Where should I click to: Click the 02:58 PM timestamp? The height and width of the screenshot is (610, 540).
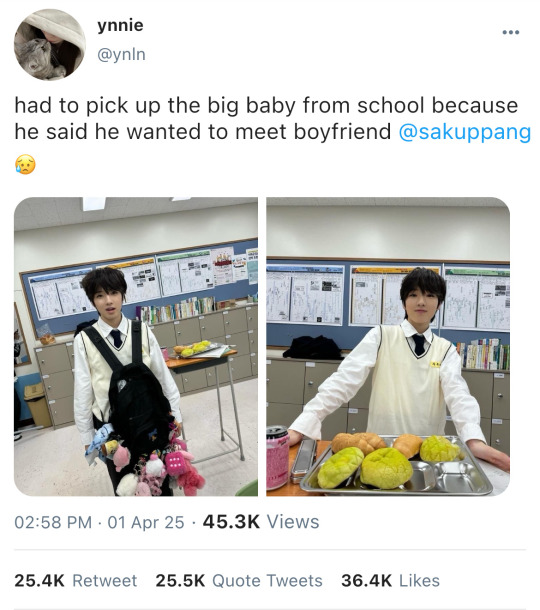coord(53,522)
